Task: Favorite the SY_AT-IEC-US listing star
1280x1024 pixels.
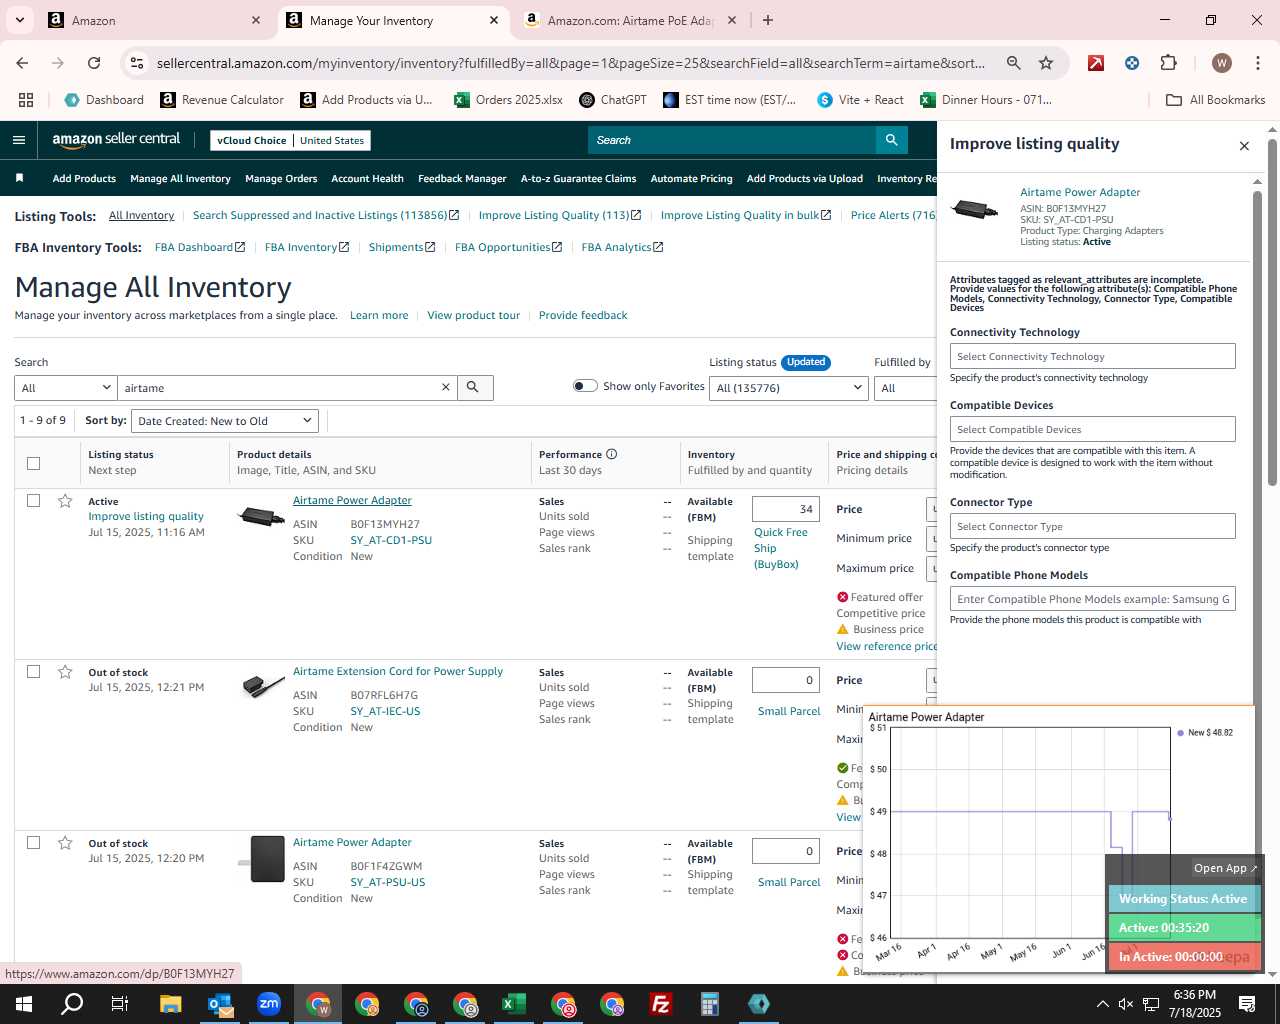Action: pyautogui.click(x=65, y=672)
